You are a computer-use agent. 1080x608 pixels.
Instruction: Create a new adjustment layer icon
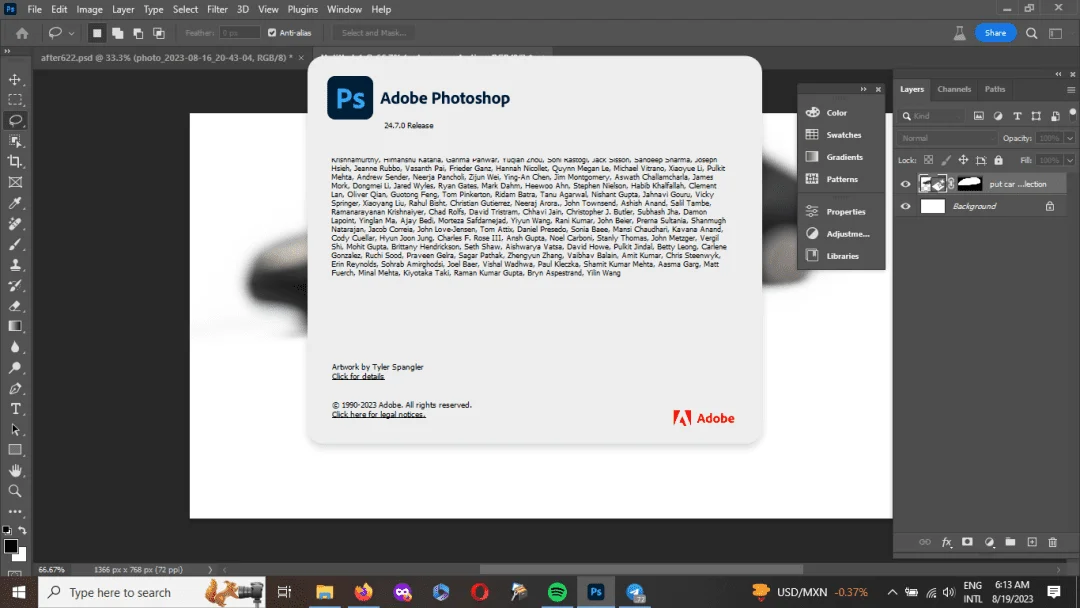989,543
